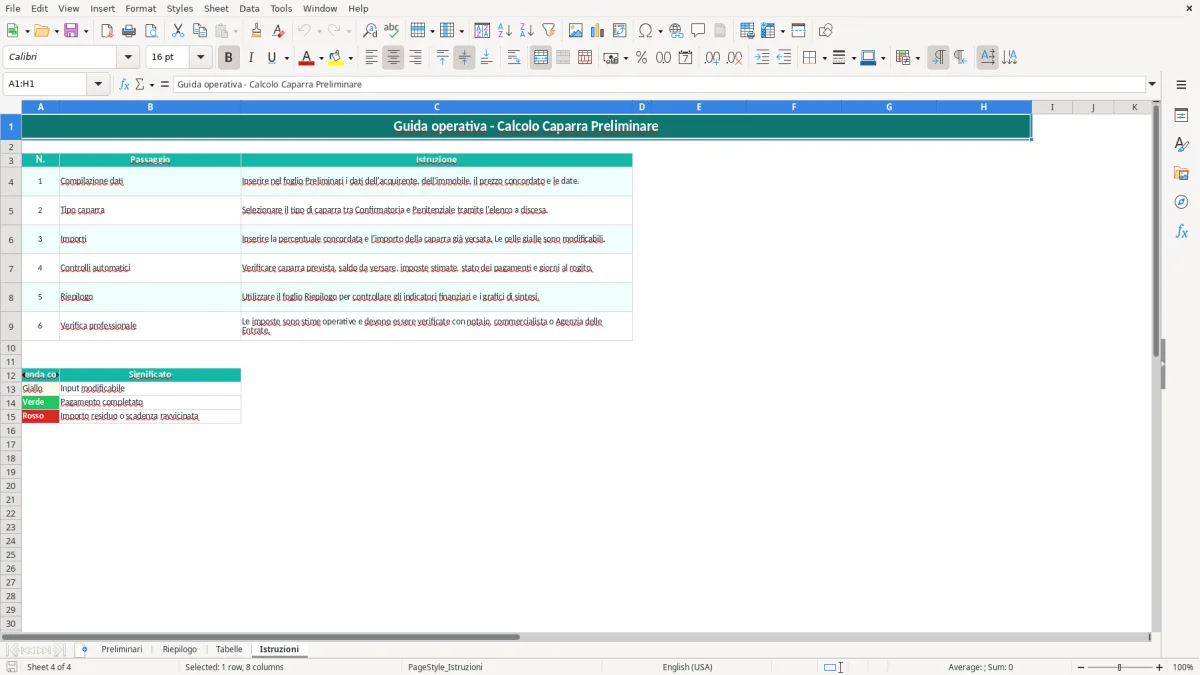Open sidebar Gallery panel icon
The width and height of the screenshot is (1200, 675).
click(1181, 174)
